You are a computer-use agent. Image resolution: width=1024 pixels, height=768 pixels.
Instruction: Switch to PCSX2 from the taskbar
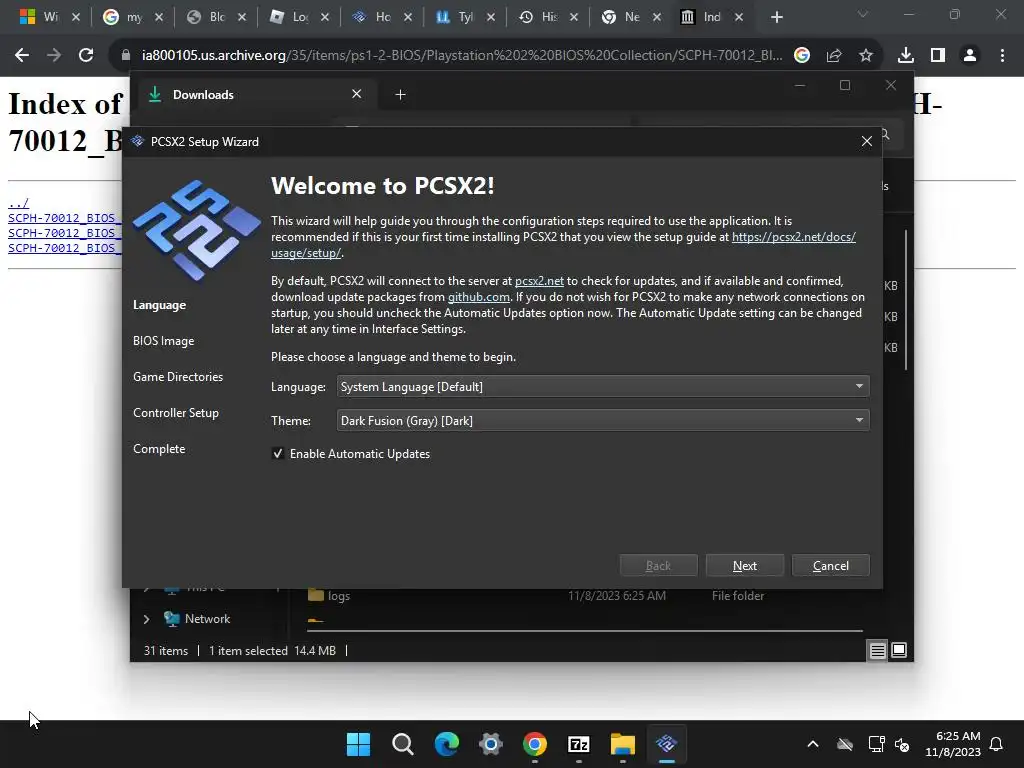tap(667, 744)
